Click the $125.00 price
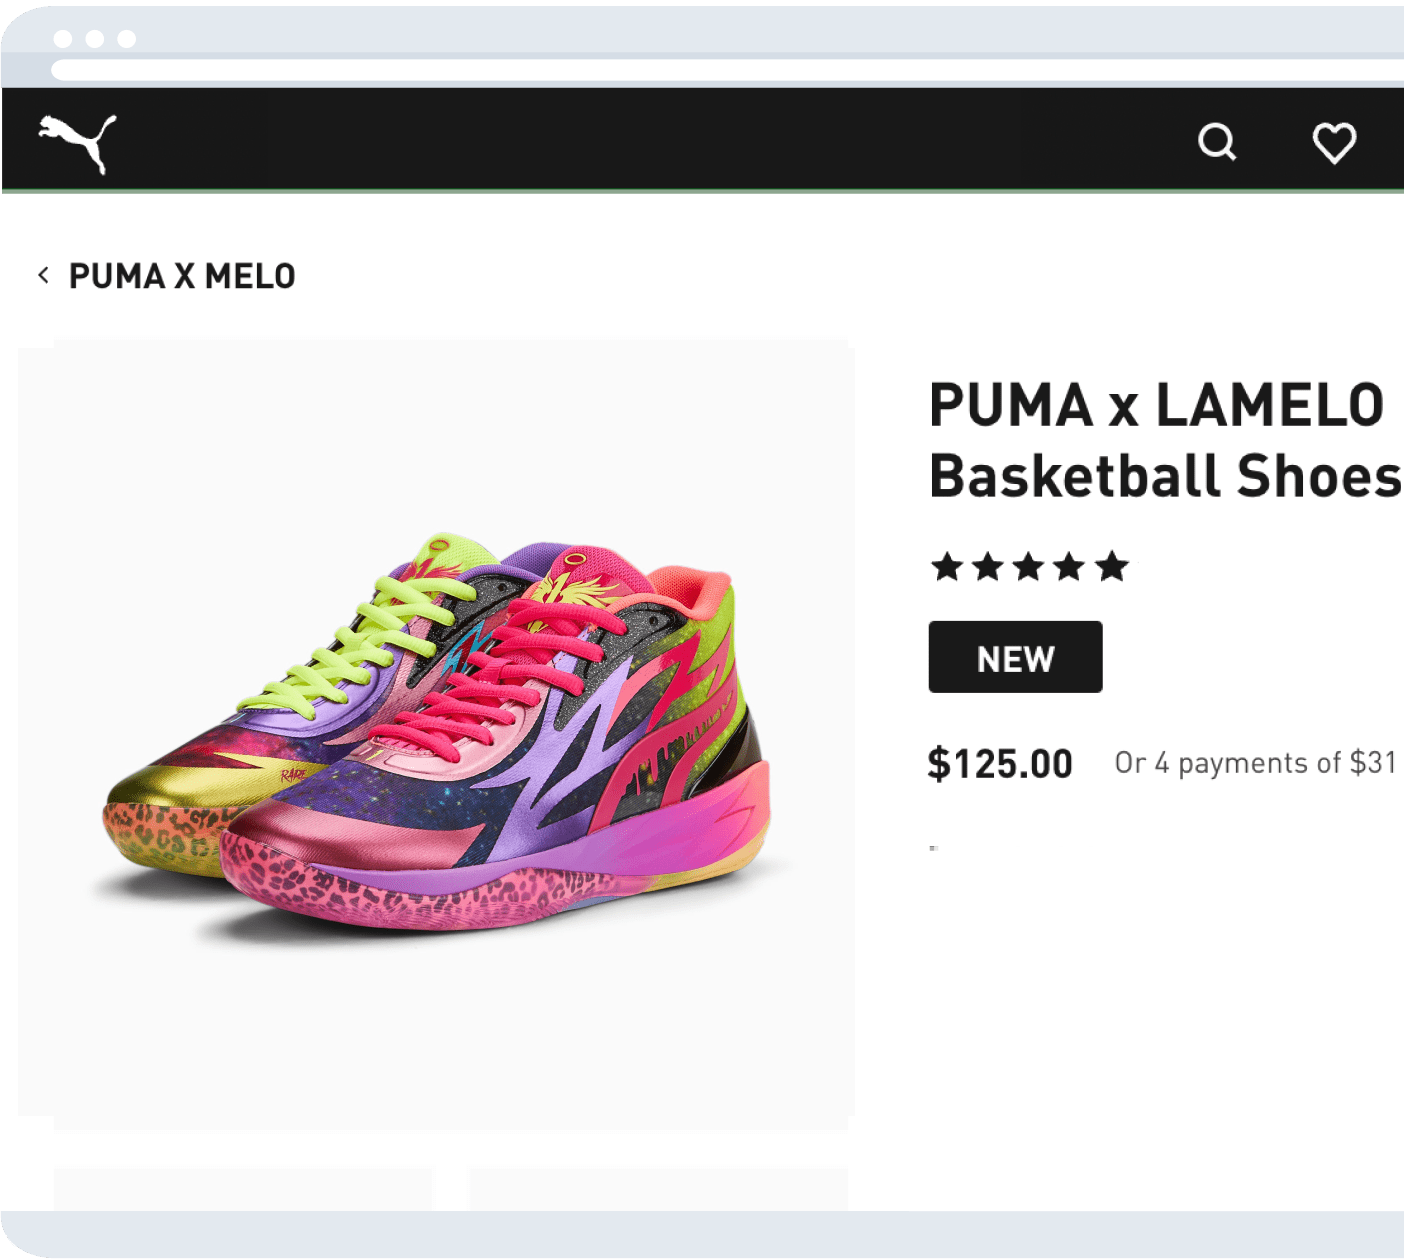This screenshot has width=1404, height=1260. click(999, 764)
